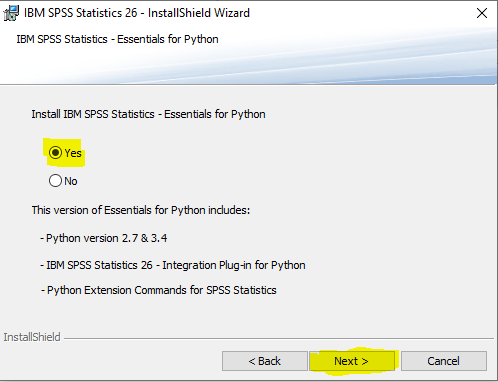Click the window title 'IBM SPSS Statistics 26 - InstallShield Wizard'
Screen dimensions: 498x382
coord(137,13)
